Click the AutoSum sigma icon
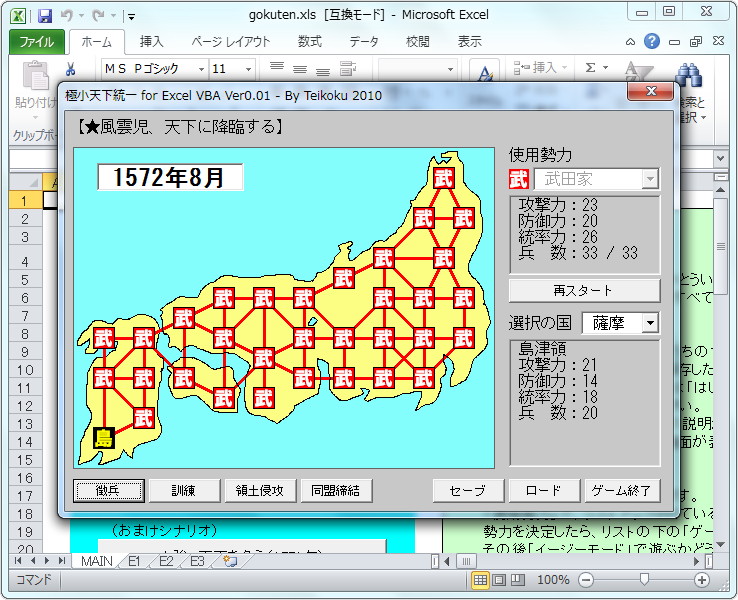 [x=590, y=68]
